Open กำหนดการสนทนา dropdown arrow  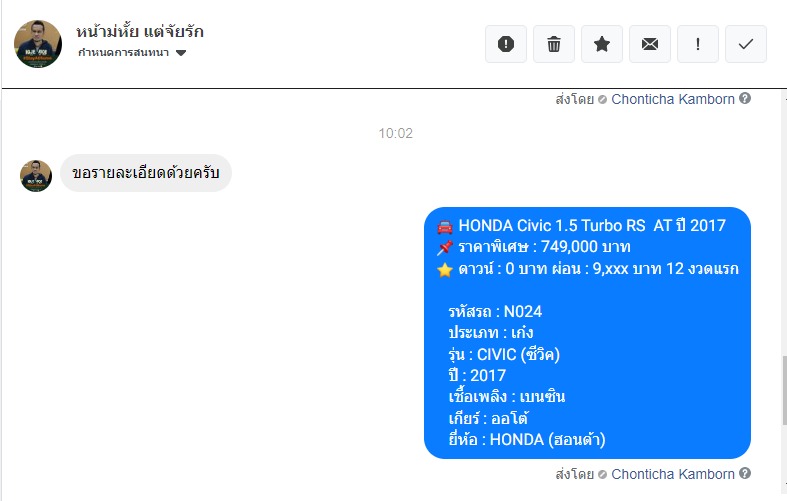[181, 53]
